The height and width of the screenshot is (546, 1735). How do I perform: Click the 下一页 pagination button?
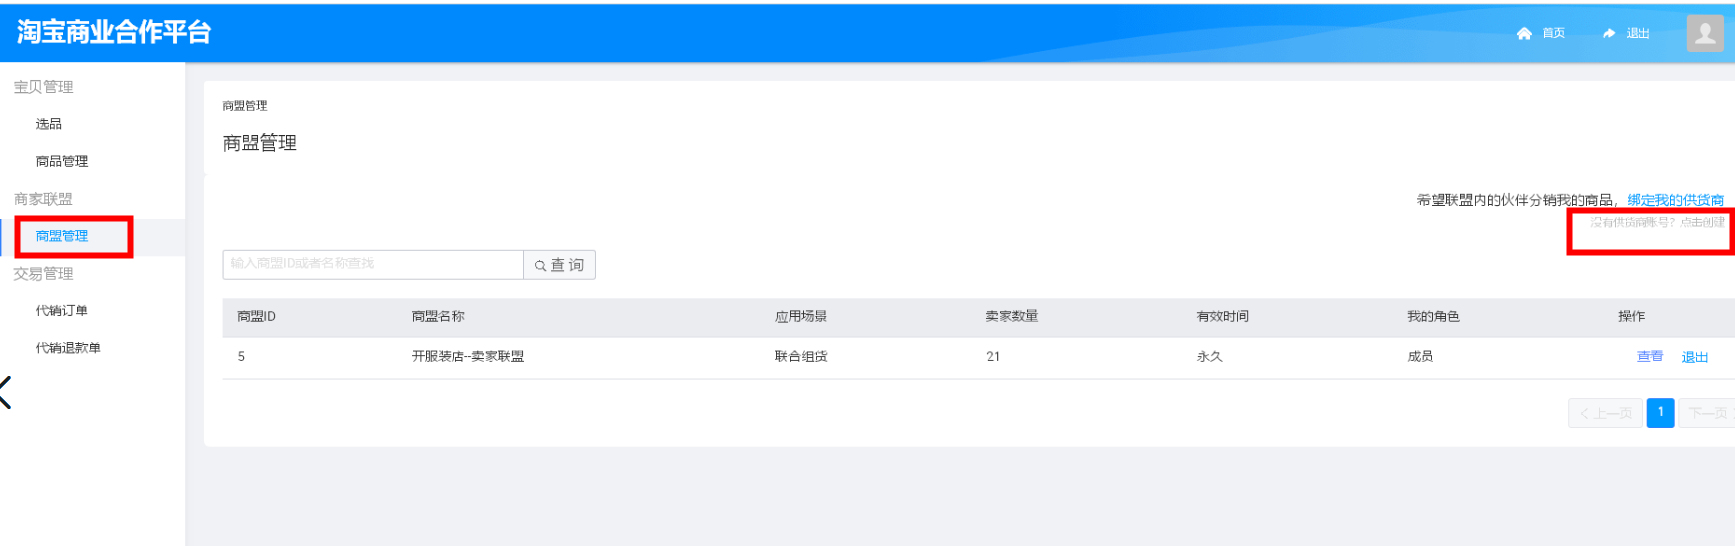[1707, 413]
